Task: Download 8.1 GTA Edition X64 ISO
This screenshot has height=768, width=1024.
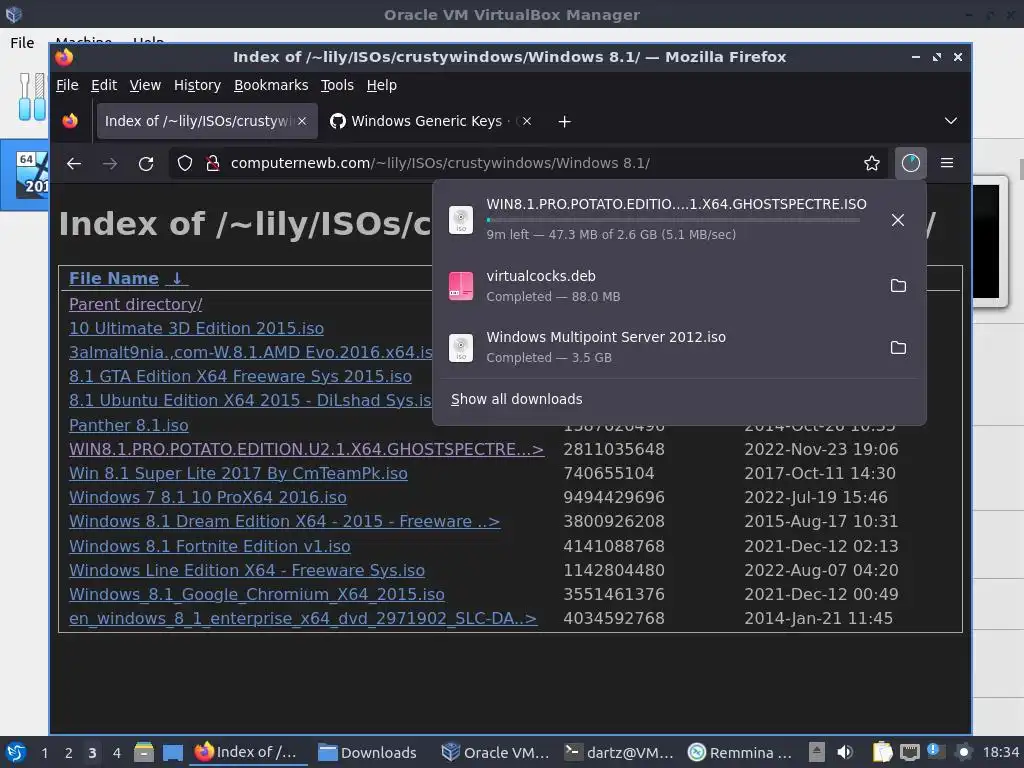Action: [x=240, y=377]
